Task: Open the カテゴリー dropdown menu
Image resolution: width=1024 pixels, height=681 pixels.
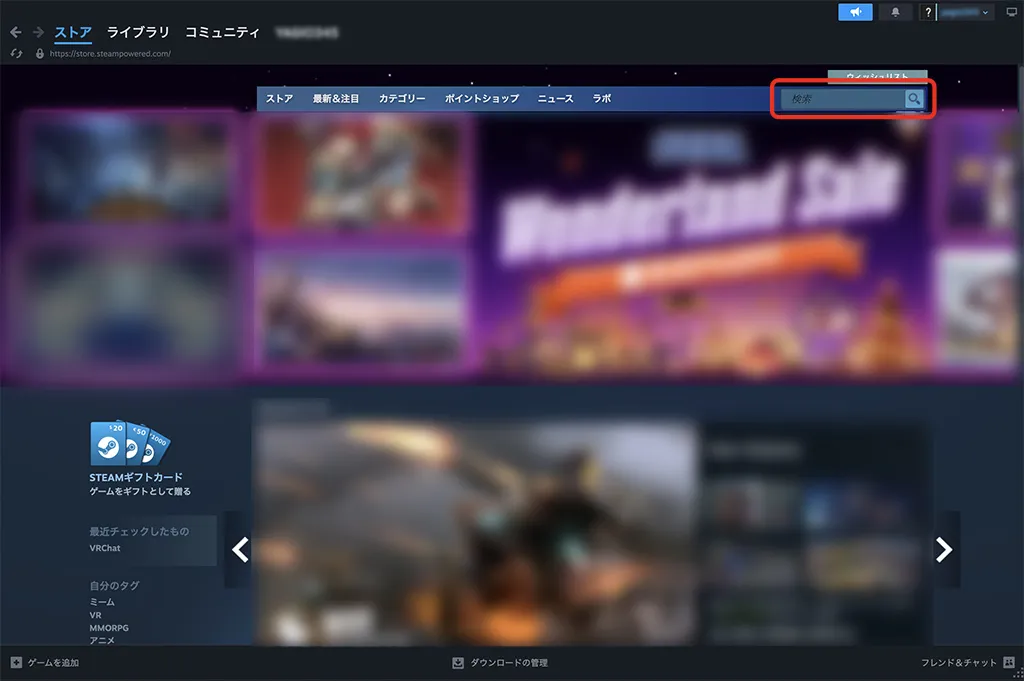Action: click(x=402, y=99)
